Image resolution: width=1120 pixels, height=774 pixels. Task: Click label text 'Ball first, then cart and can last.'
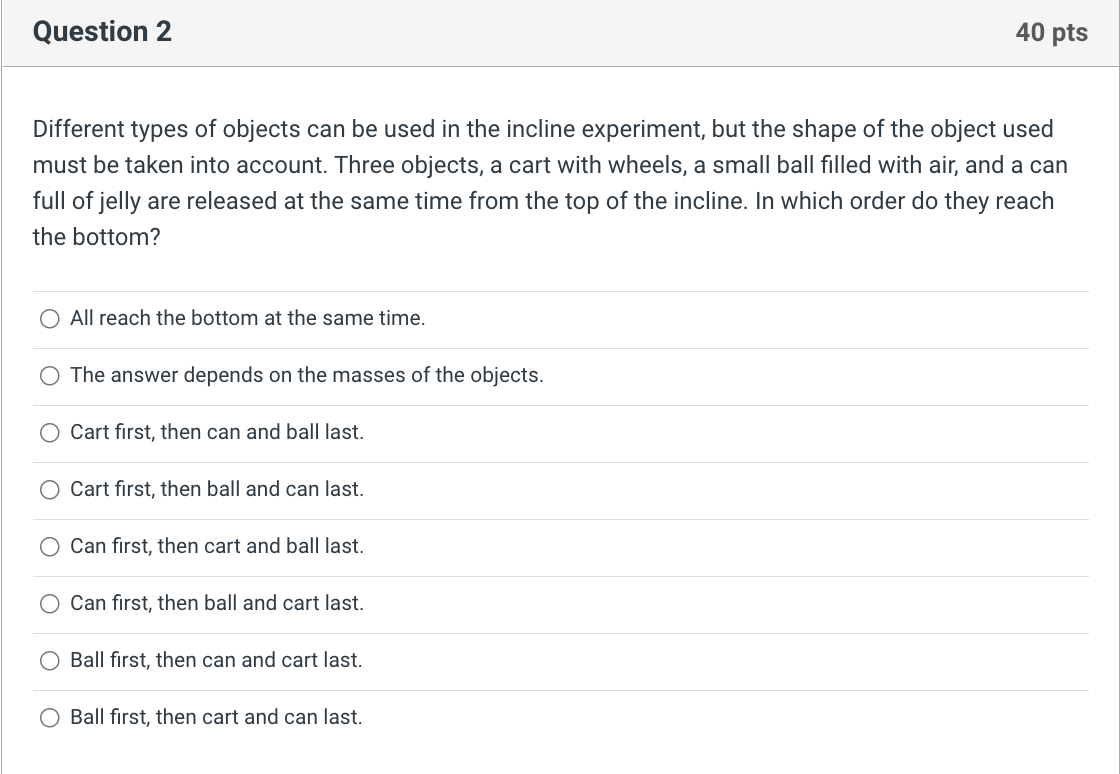(216, 717)
